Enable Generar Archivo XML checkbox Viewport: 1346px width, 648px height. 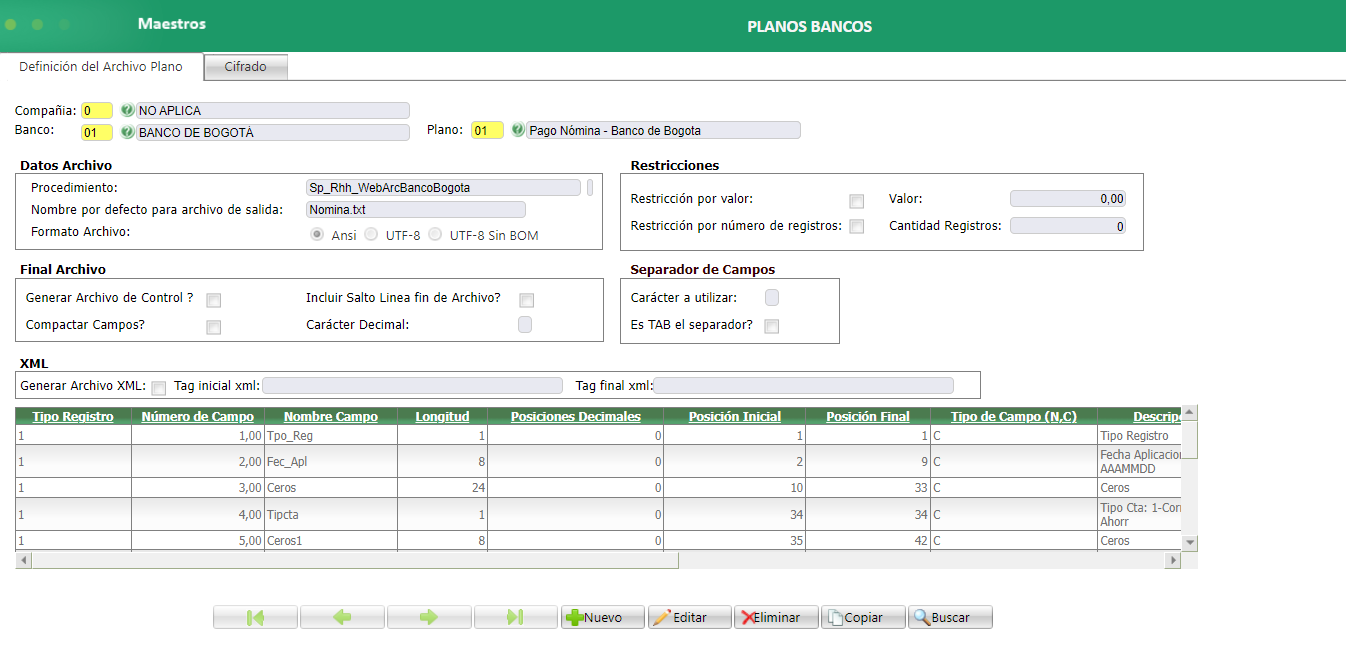pos(158,388)
